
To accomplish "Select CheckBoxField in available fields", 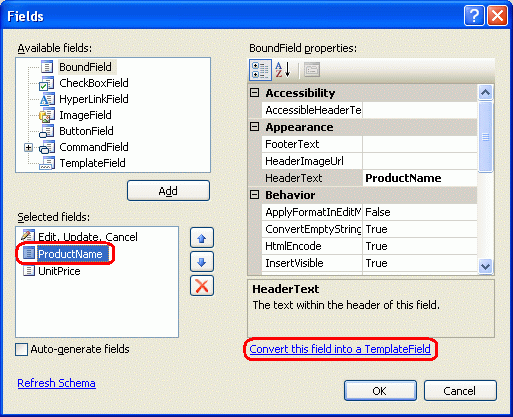I will (94, 83).
